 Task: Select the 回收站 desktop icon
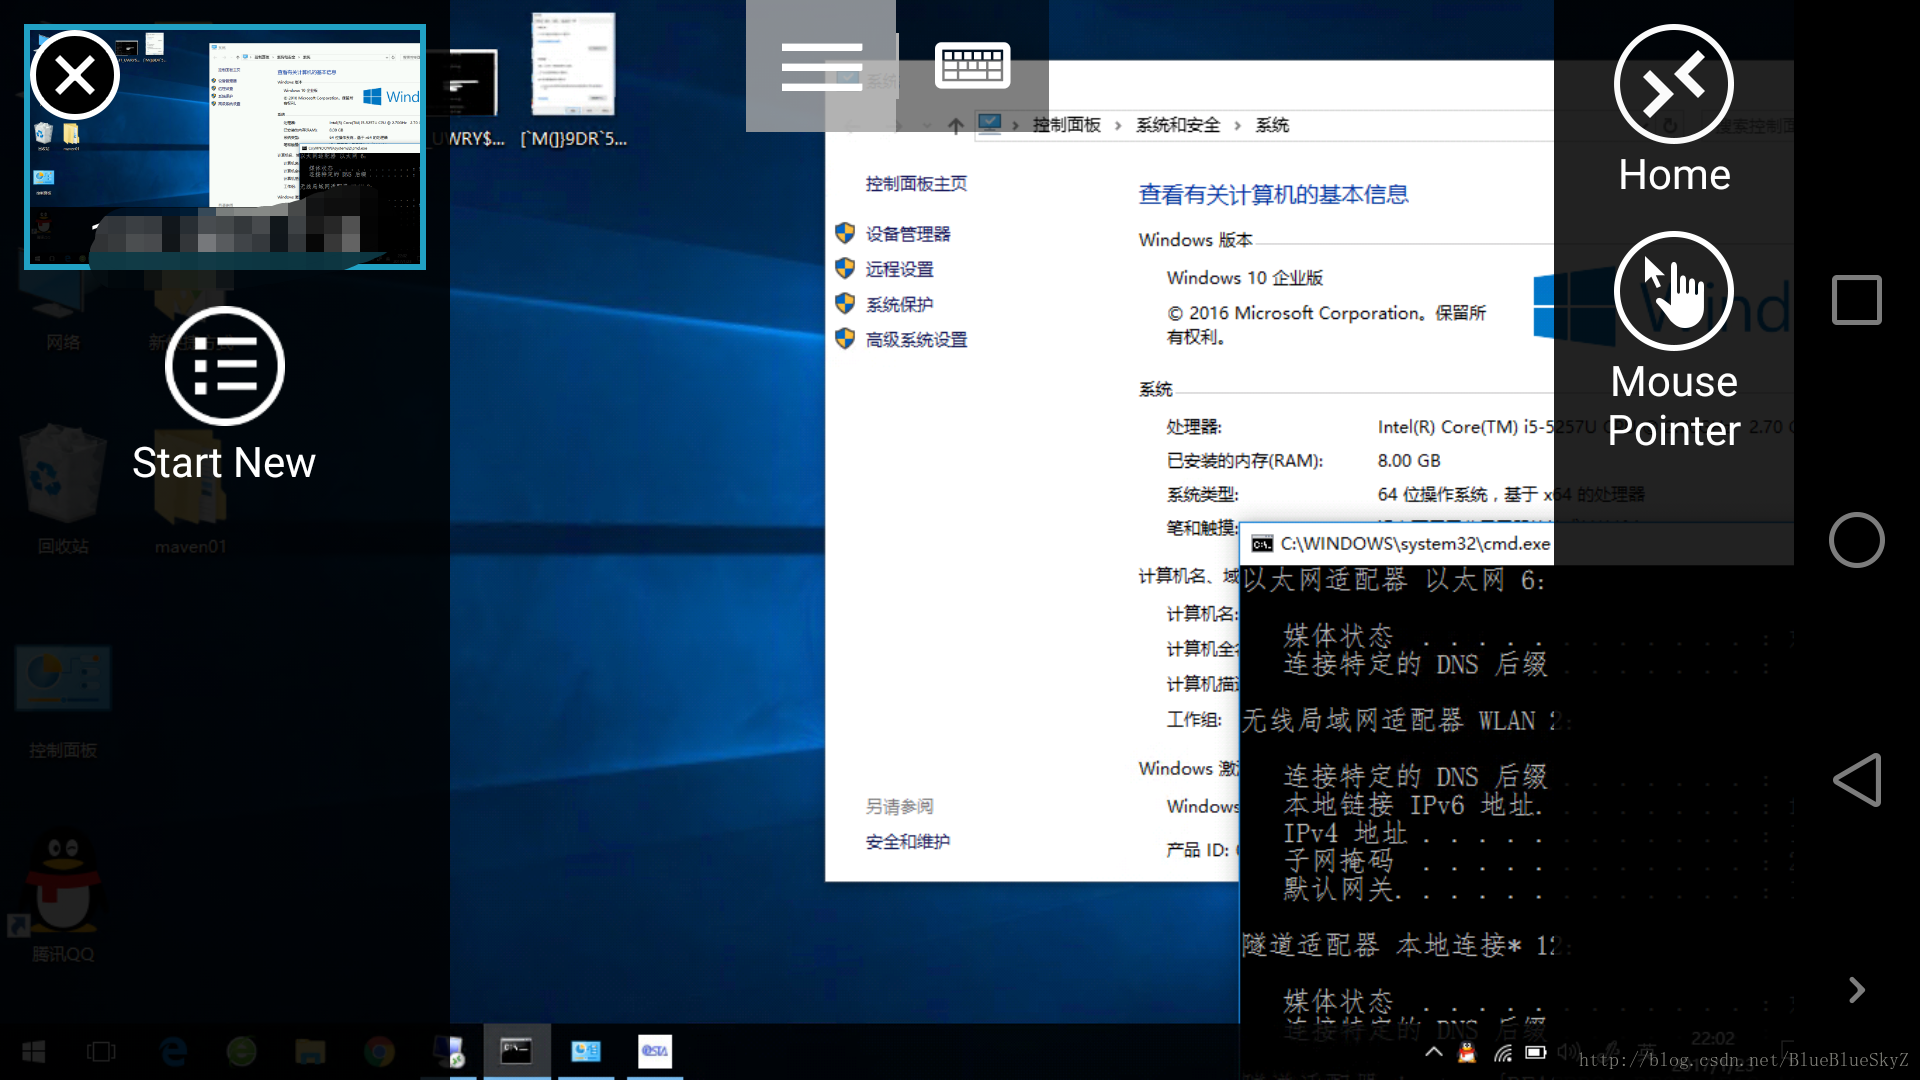click(63, 490)
